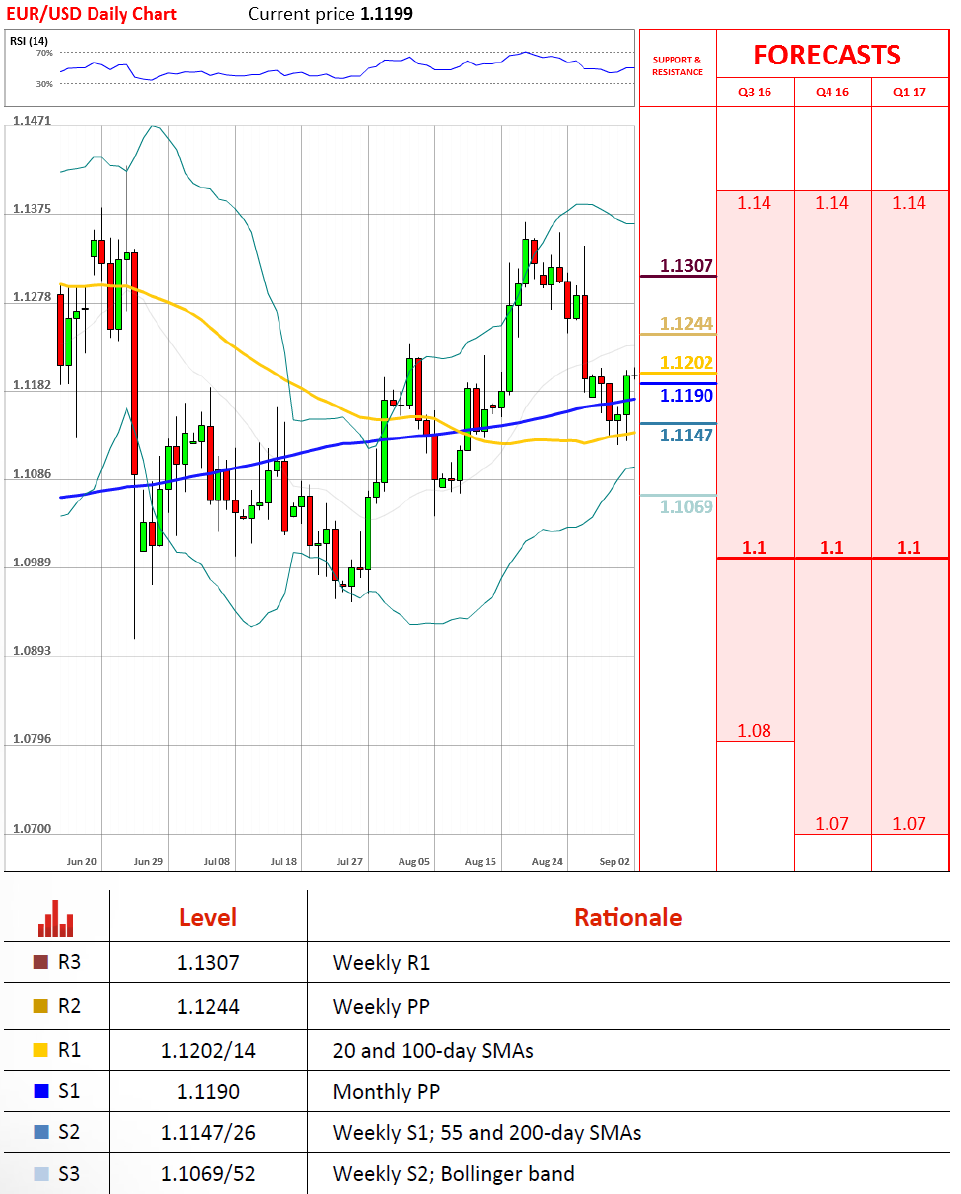Click the 1.1182 price axis label
The height and width of the screenshot is (1194, 961).
pyautogui.click(x=32, y=385)
